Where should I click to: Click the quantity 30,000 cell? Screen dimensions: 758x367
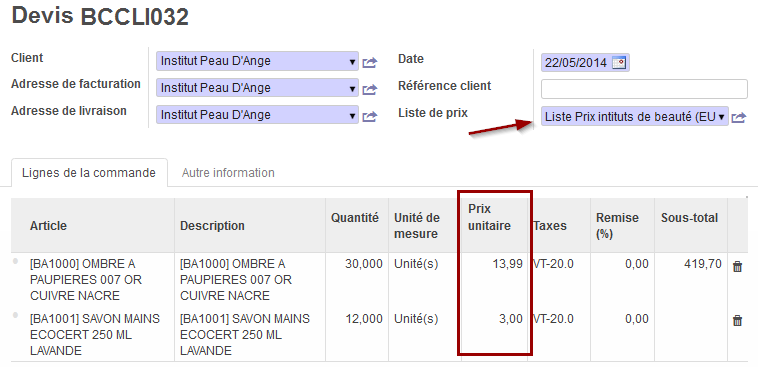364,264
